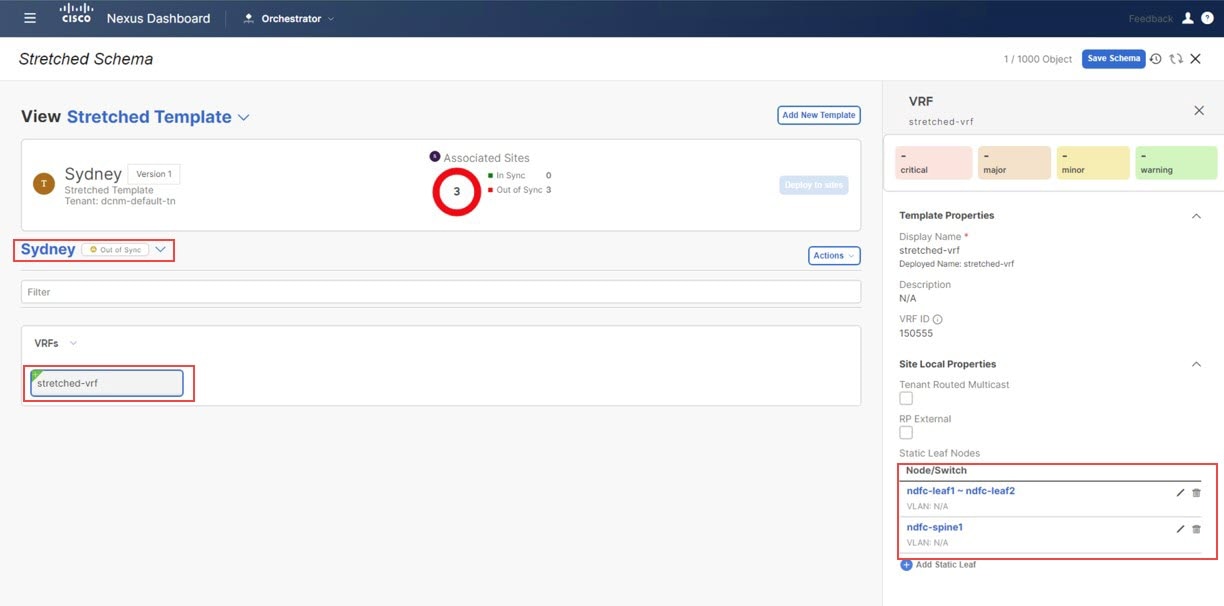1224x606 pixels.
Task: Collapse the VRFs section chevron
Action: [x=73, y=344]
